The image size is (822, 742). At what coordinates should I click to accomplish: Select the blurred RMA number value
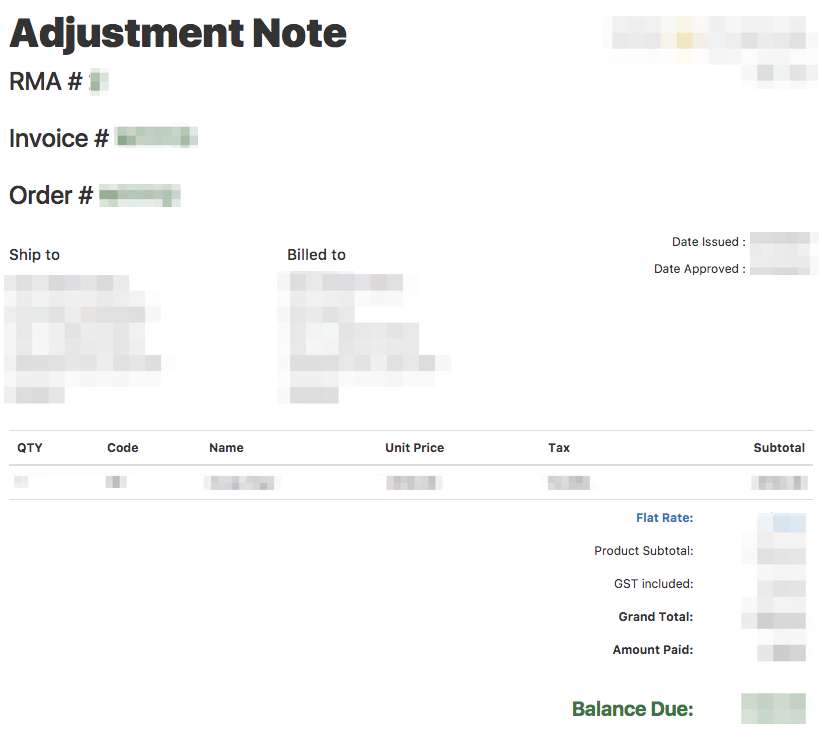pos(99,82)
